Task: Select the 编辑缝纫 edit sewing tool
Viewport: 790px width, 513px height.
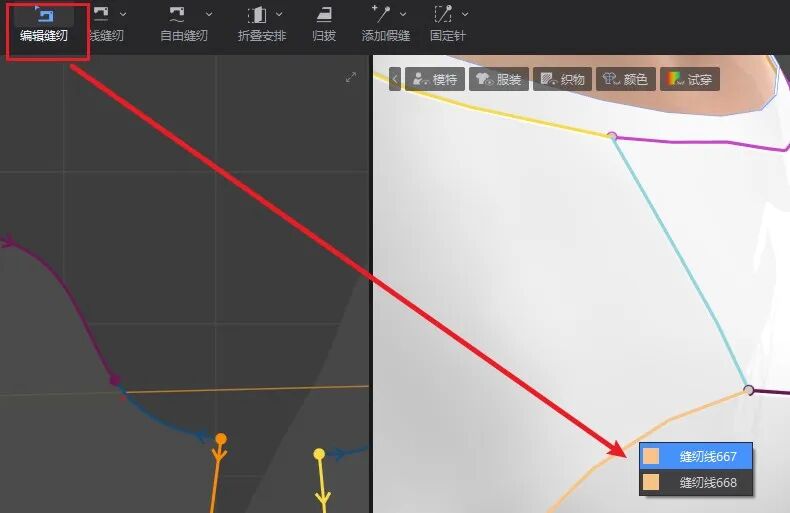Action: click(44, 25)
